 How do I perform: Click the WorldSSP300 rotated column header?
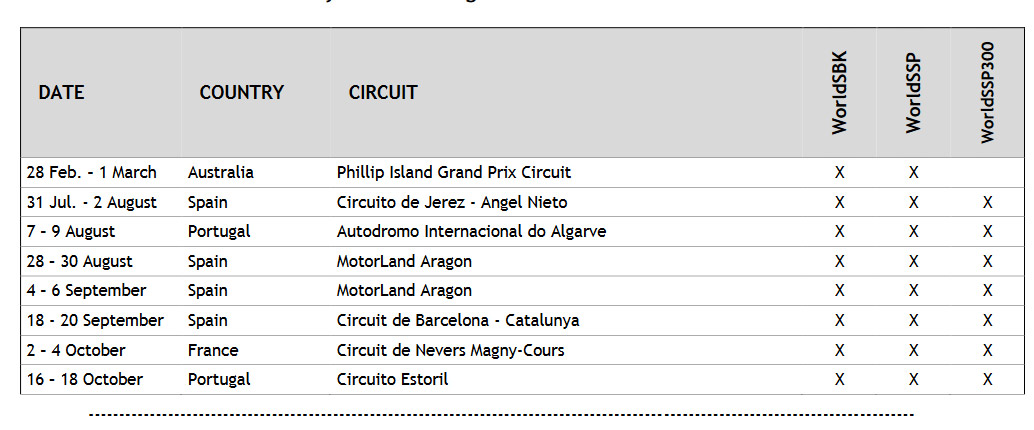987,92
